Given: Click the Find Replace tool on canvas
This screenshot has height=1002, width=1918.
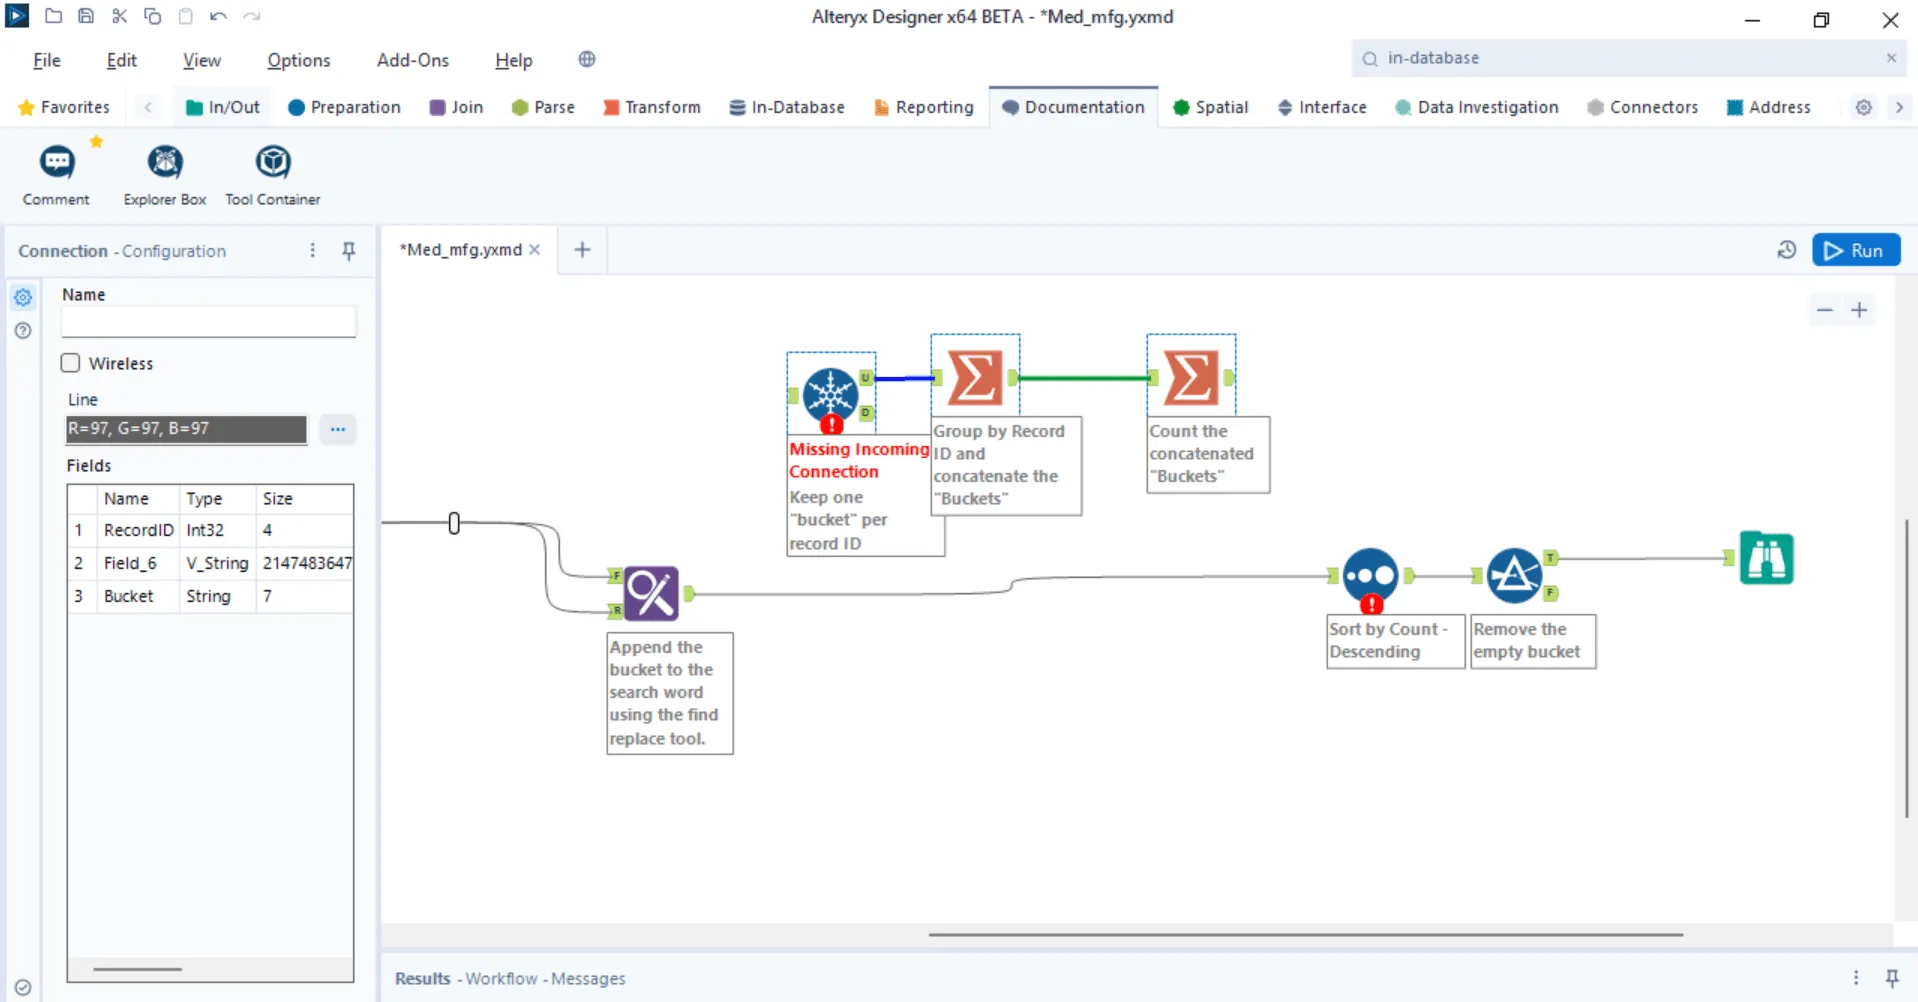Looking at the screenshot, I should click(x=651, y=593).
